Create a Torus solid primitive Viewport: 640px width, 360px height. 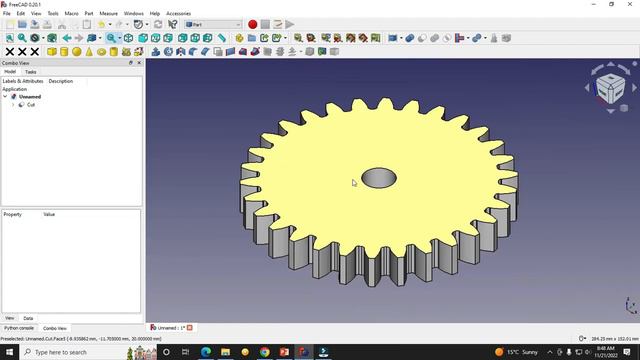(101, 52)
